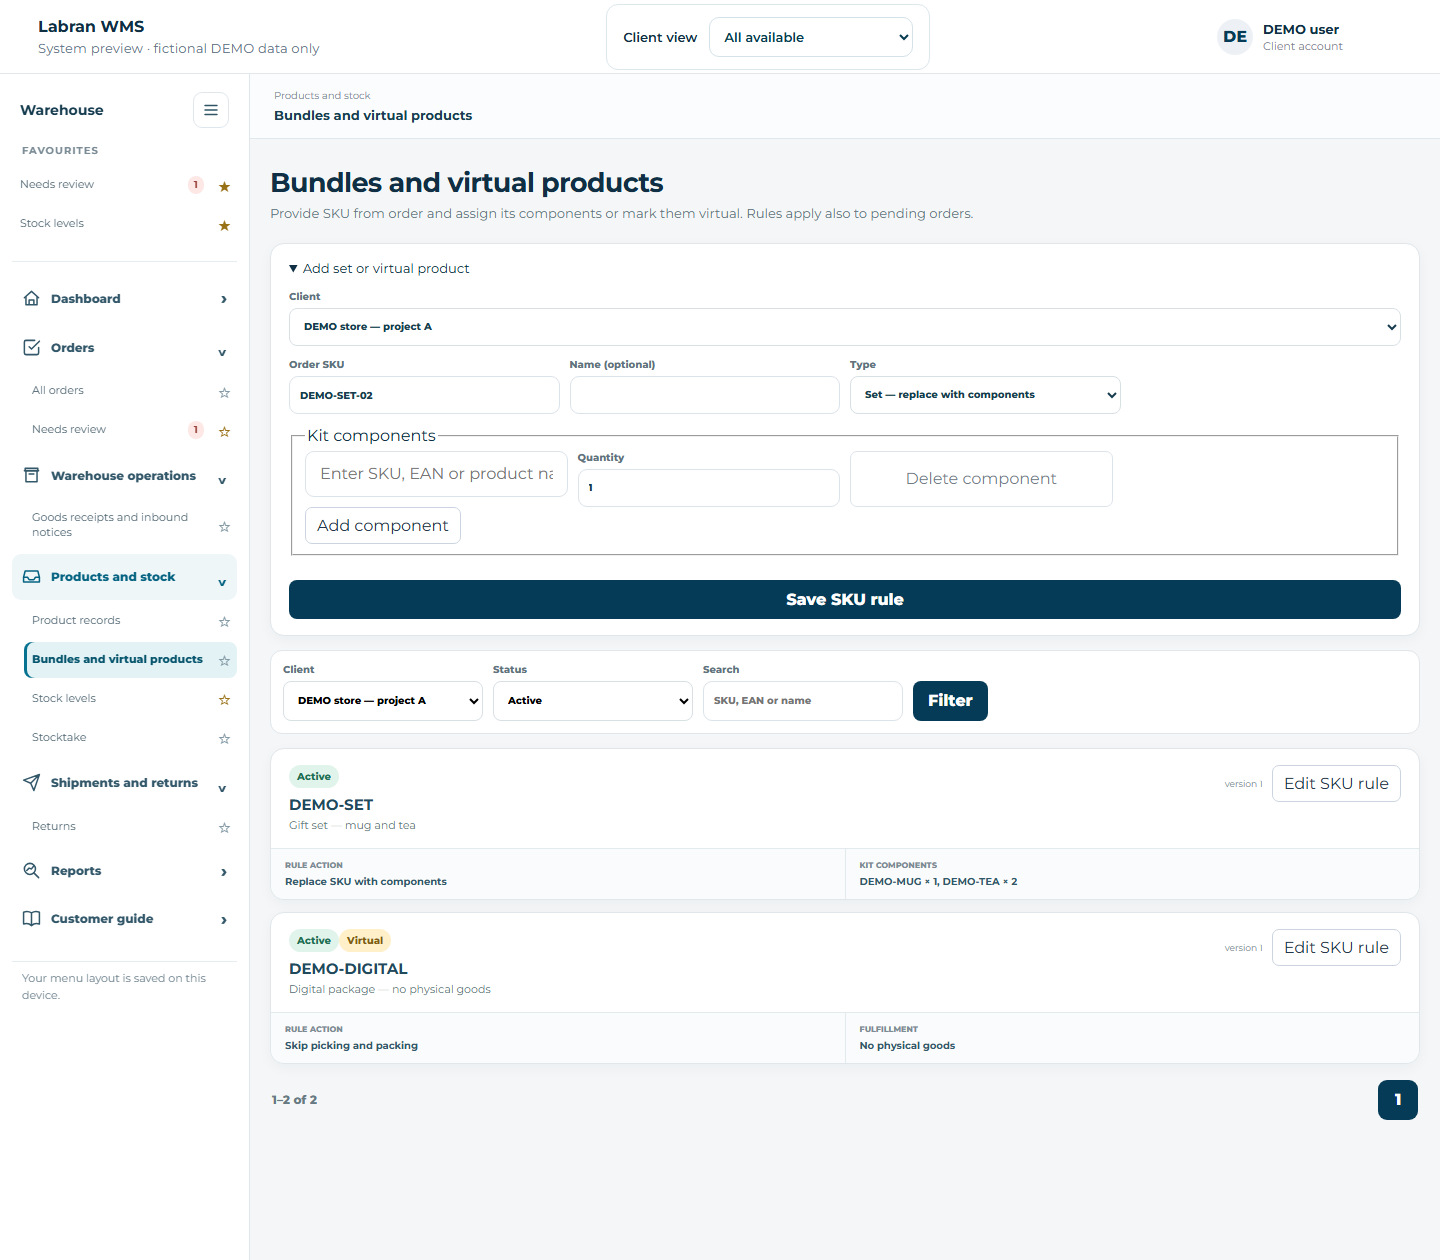
Task: Click the Warehouse operations archive icon
Action: click(x=32, y=475)
